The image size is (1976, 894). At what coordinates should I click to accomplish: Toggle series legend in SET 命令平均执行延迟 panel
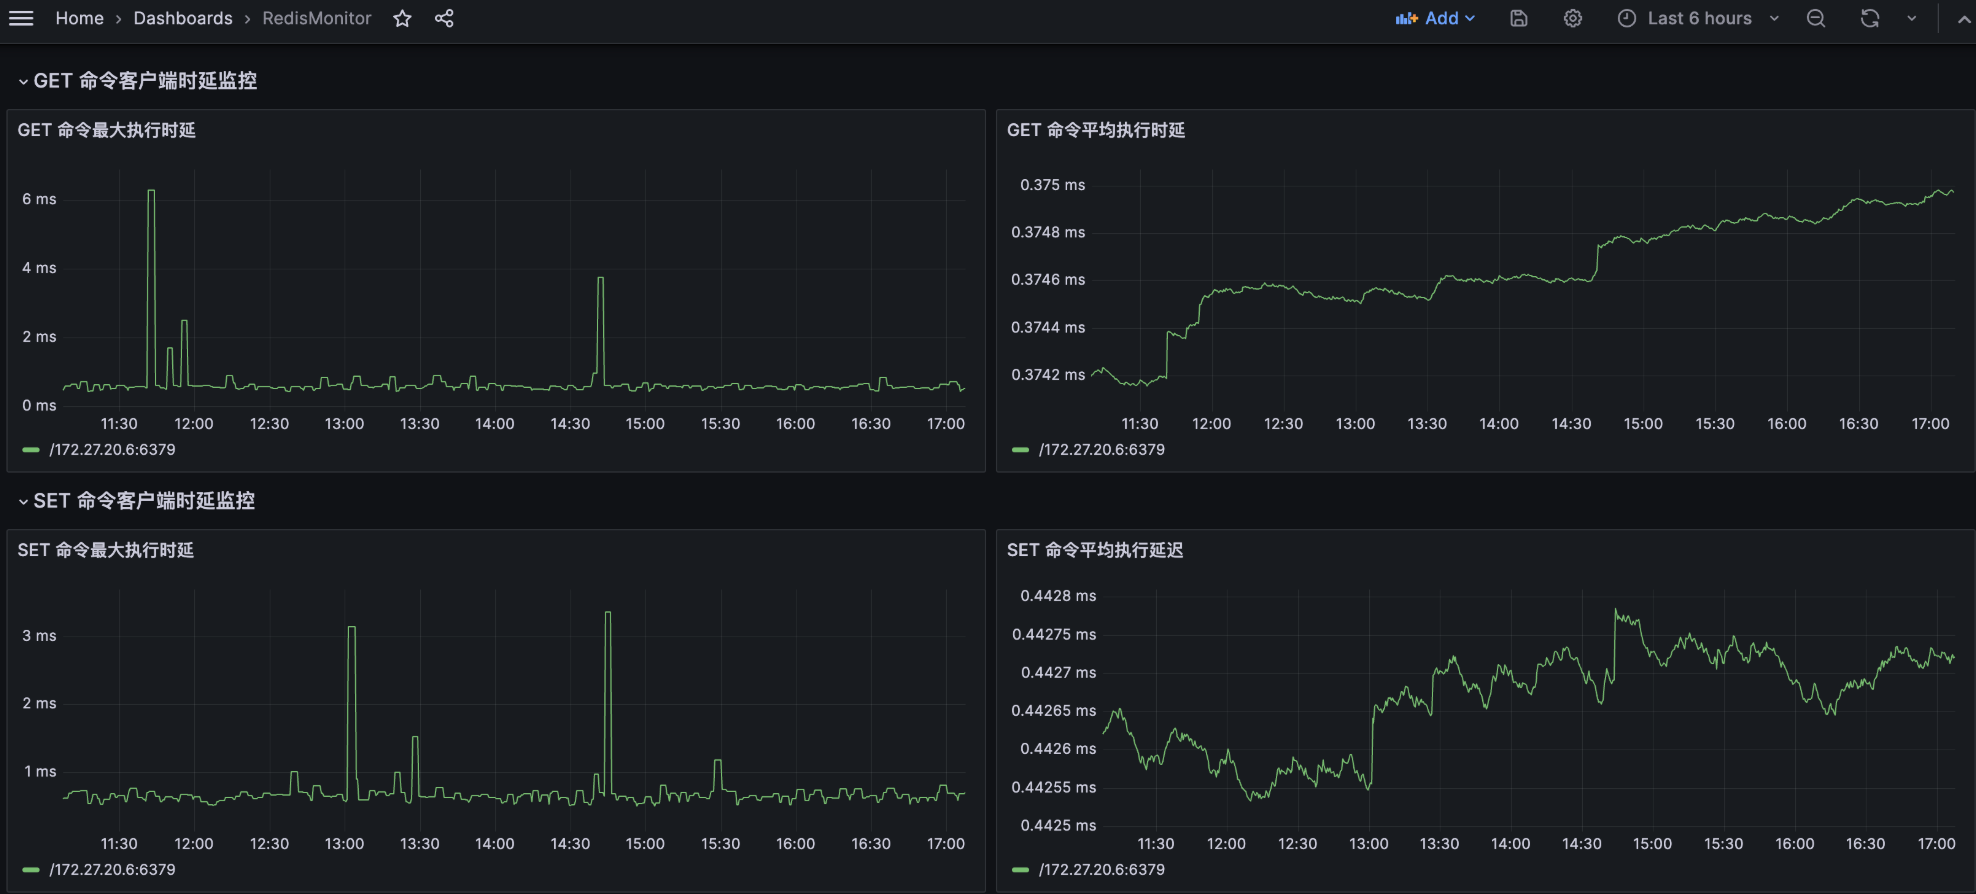(1101, 870)
